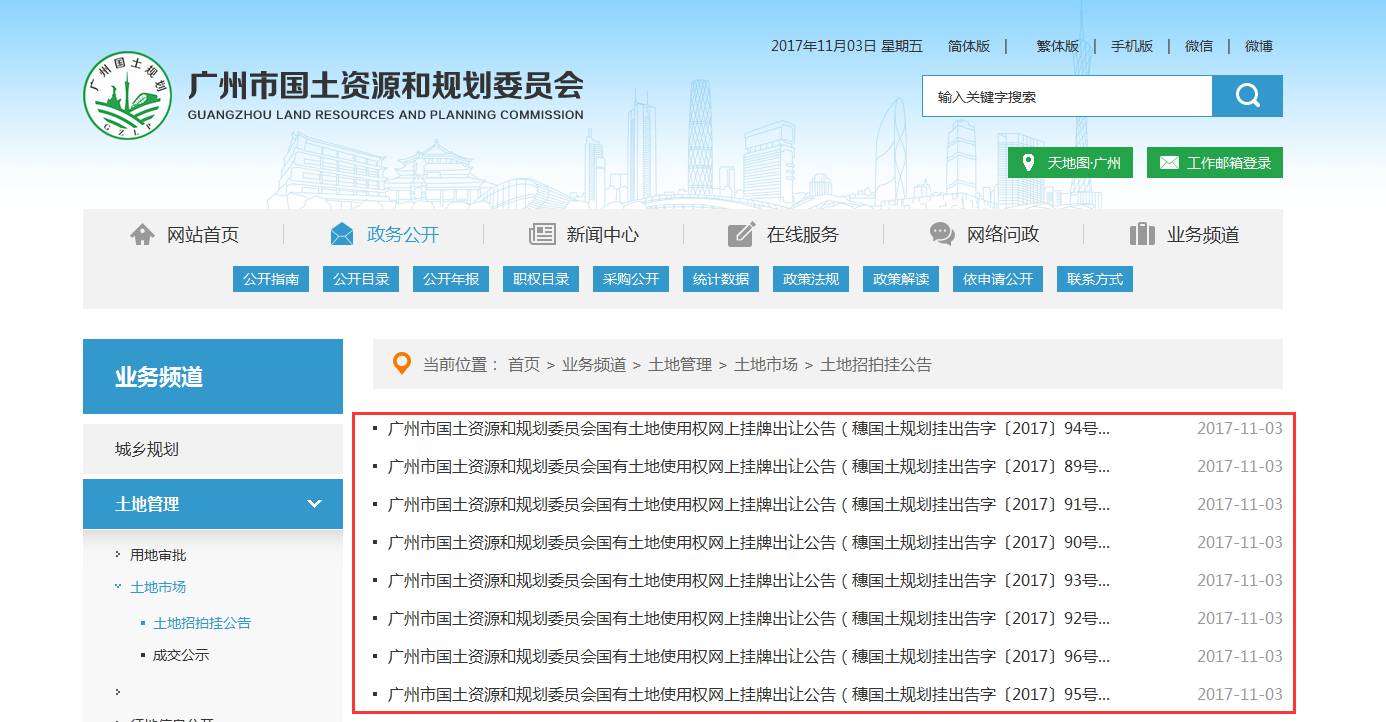1386x722 pixels.
Task: Click the briefcase icon beside 业务频道
Action: (x=1142, y=234)
